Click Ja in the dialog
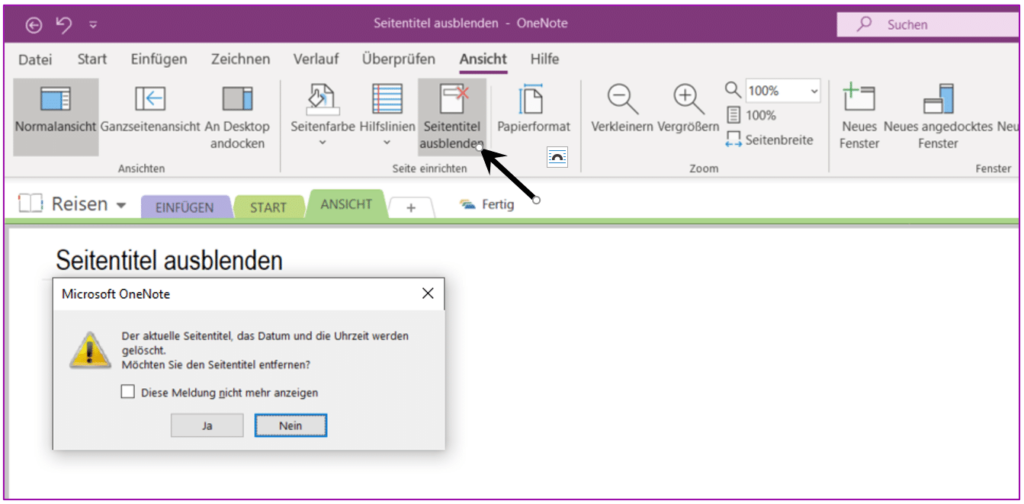This screenshot has height=504, width=1024. [207, 426]
